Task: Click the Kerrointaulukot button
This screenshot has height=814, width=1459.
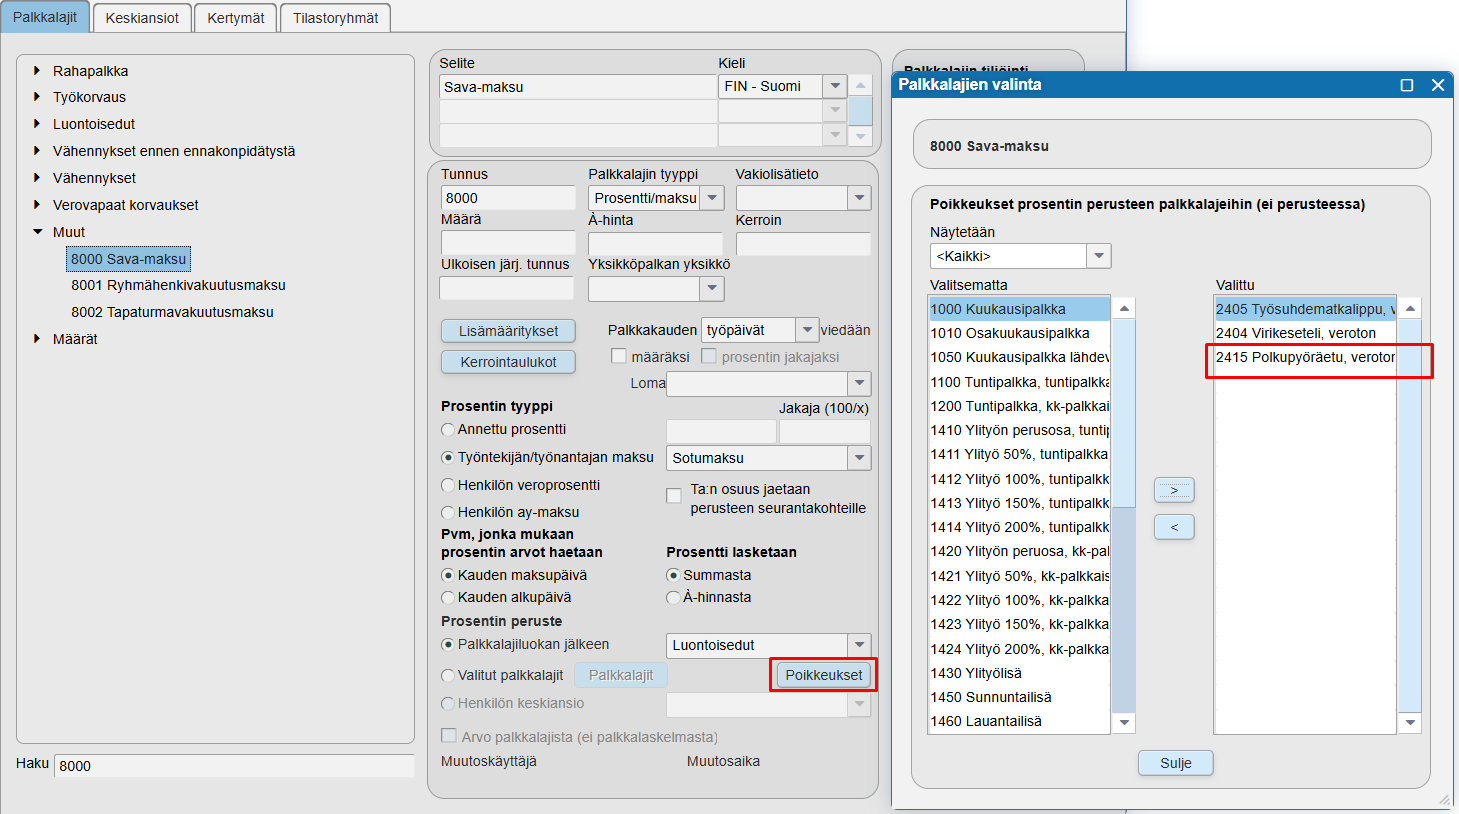Action: pos(508,362)
